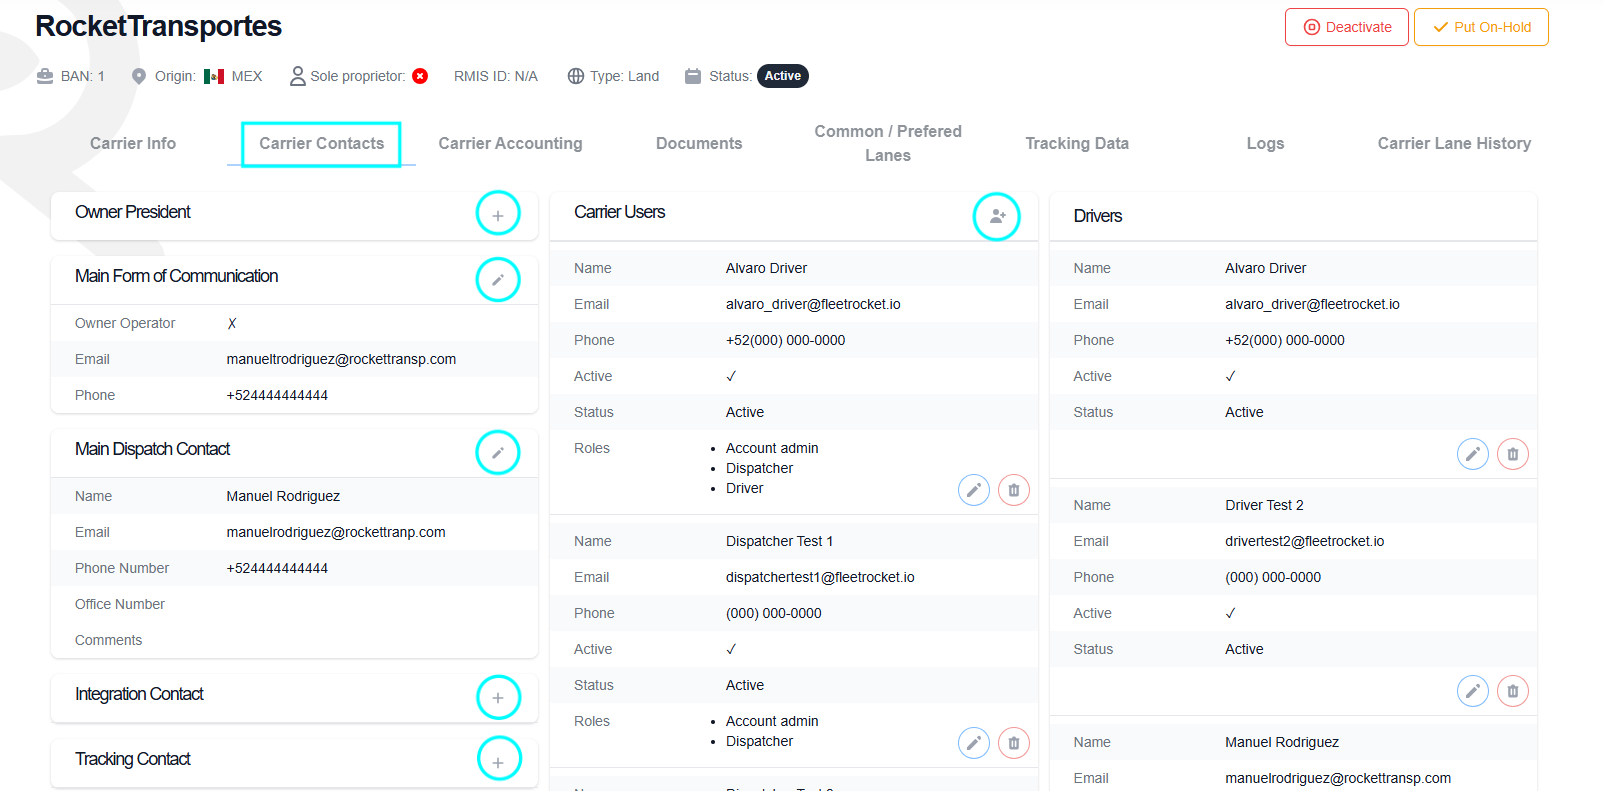Click drivertest2@fleetrocket.io email
1604x791 pixels.
(x=1305, y=541)
